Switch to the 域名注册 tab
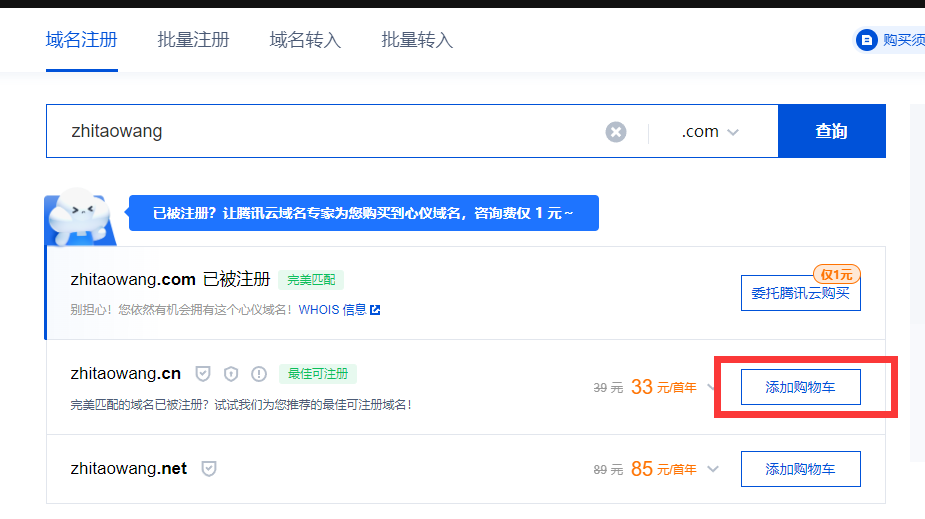This screenshot has width=925, height=519. [x=81, y=40]
